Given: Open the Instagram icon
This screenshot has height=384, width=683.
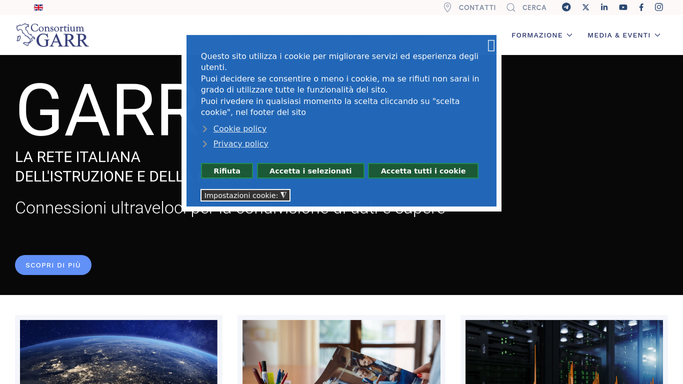Looking at the screenshot, I should (659, 7).
